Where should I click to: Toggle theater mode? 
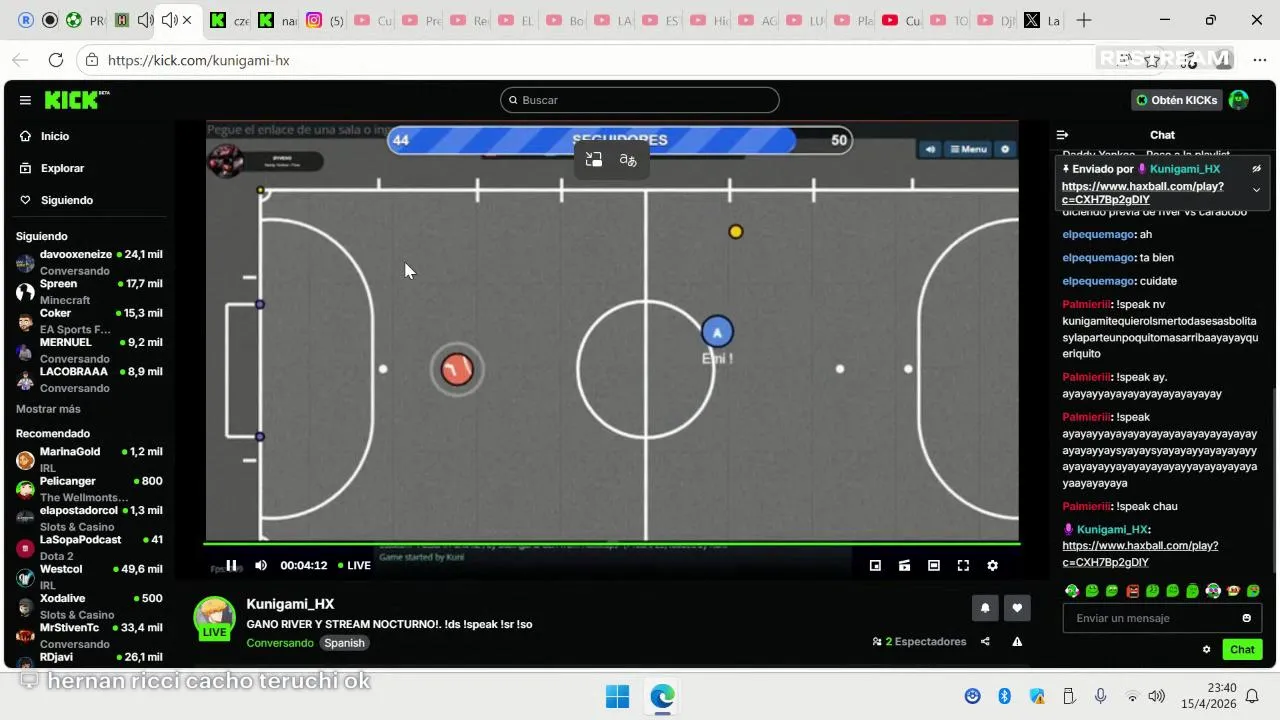pos(933,565)
